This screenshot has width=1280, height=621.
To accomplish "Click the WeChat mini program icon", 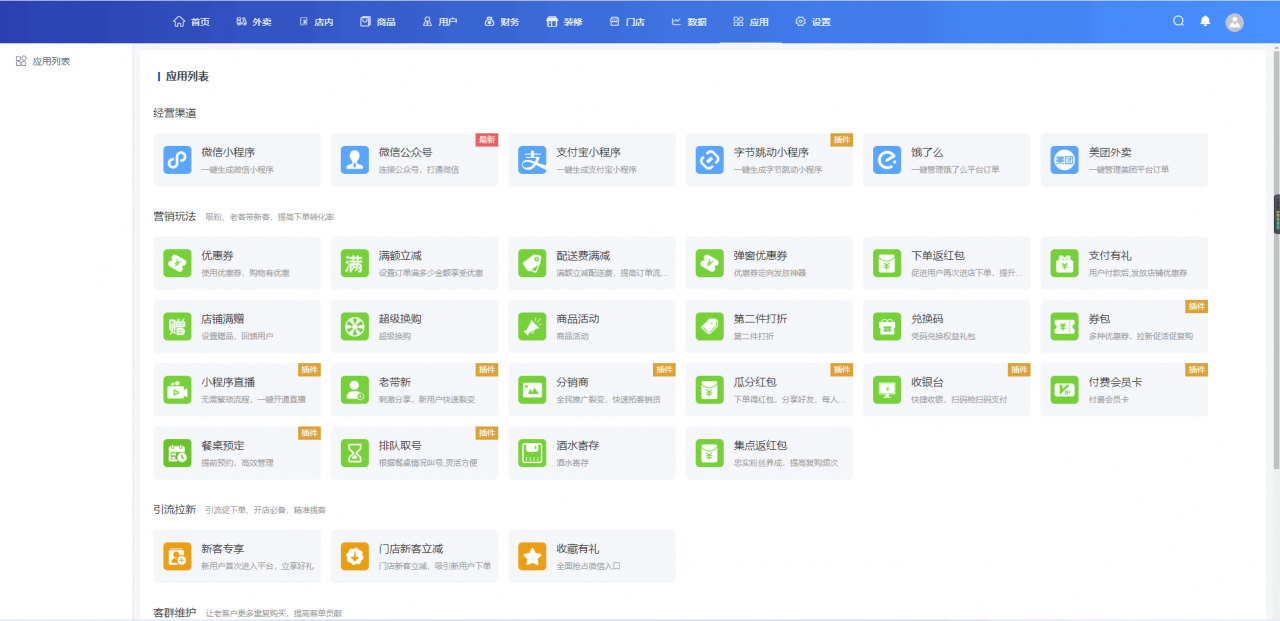I will coord(177,160).
